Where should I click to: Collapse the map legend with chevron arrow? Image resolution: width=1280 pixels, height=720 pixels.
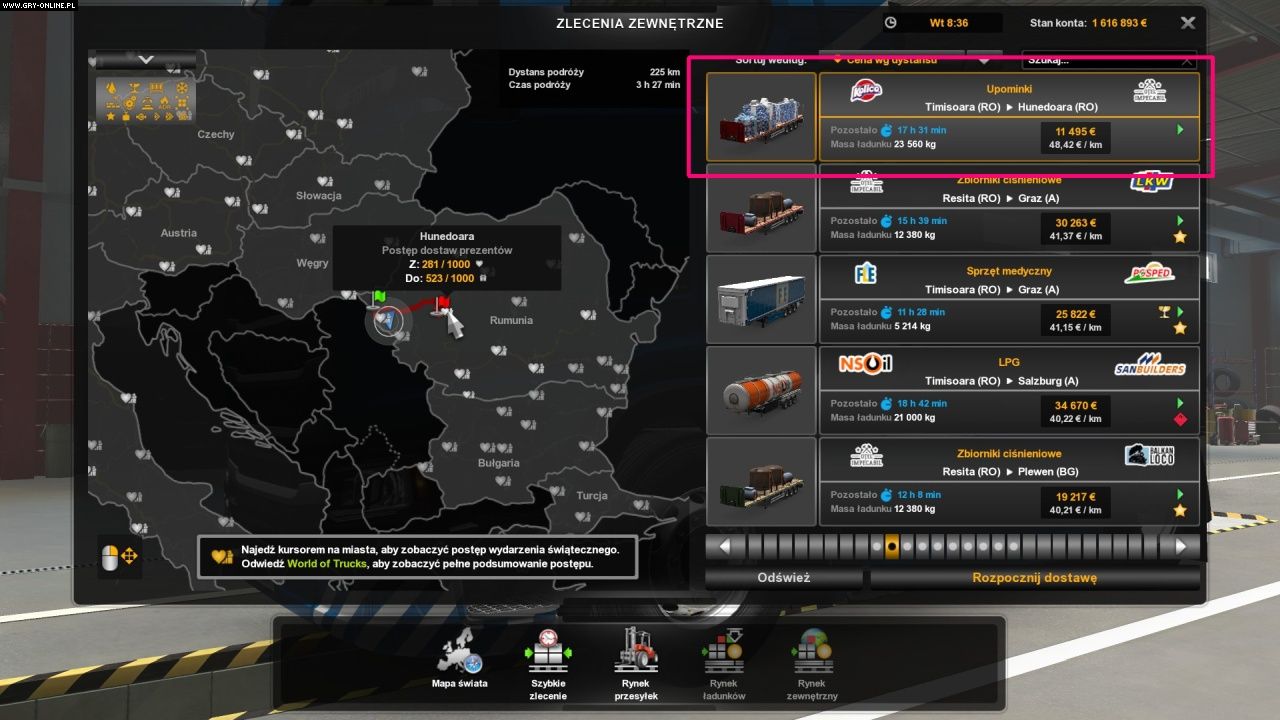click(x=146, y=60)
